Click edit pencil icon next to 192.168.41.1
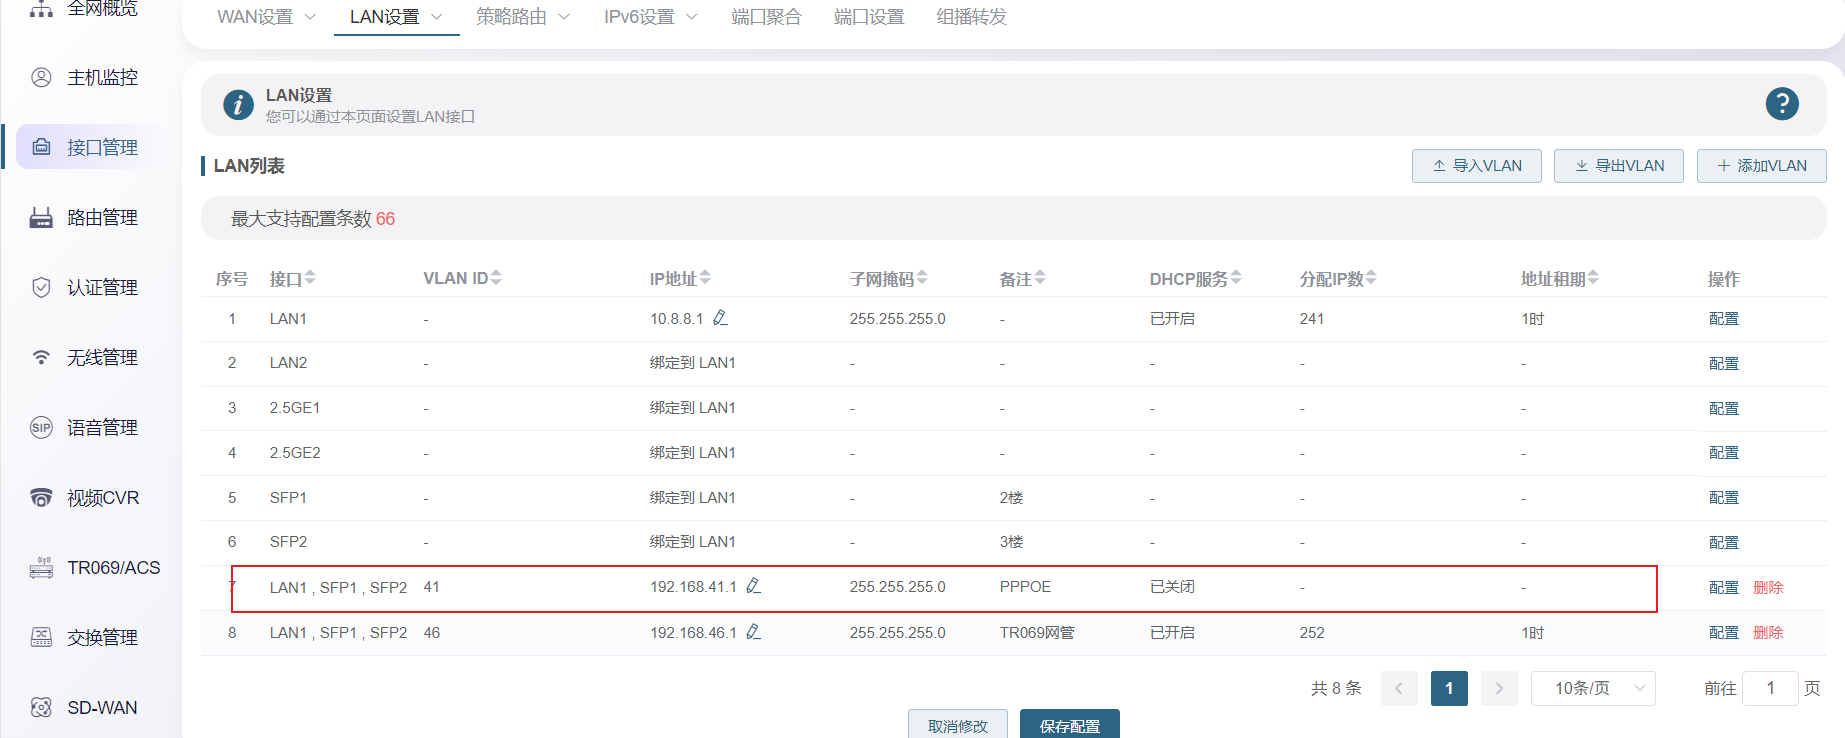The image size is (1845, 738). click(x=754, y=586)
